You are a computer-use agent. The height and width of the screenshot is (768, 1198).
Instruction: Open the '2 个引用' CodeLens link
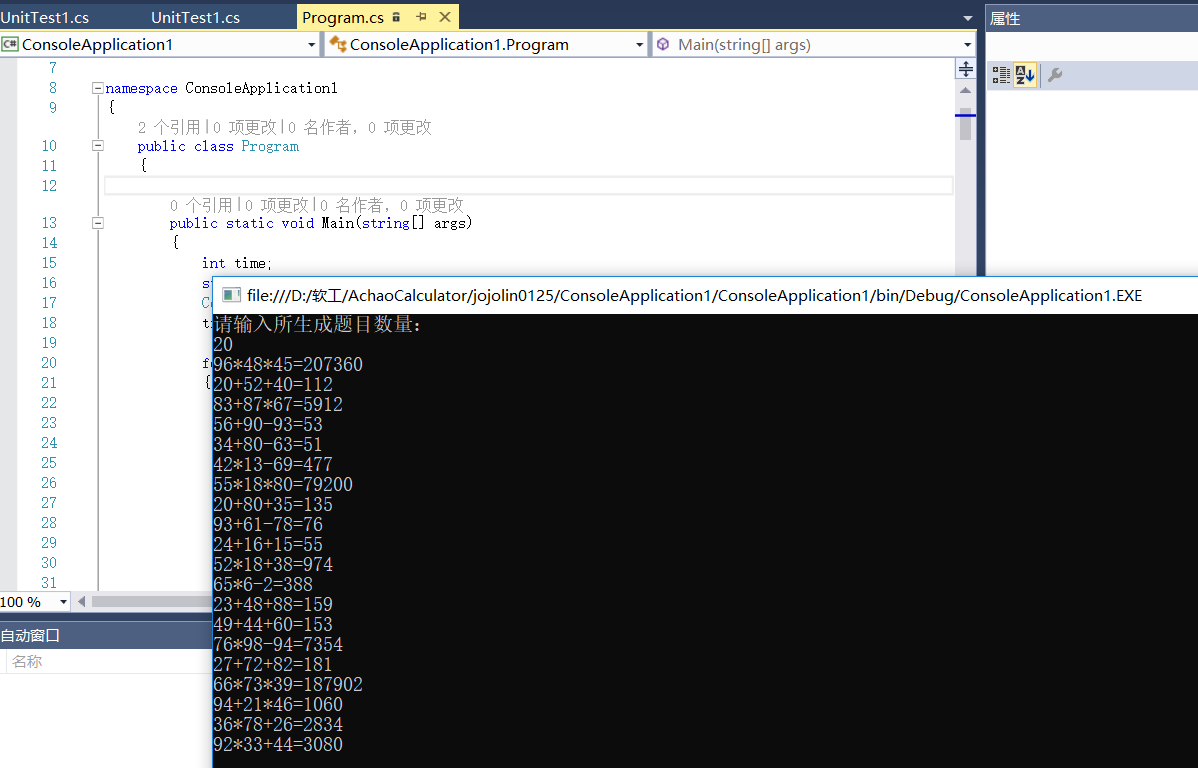coord(169,127)
